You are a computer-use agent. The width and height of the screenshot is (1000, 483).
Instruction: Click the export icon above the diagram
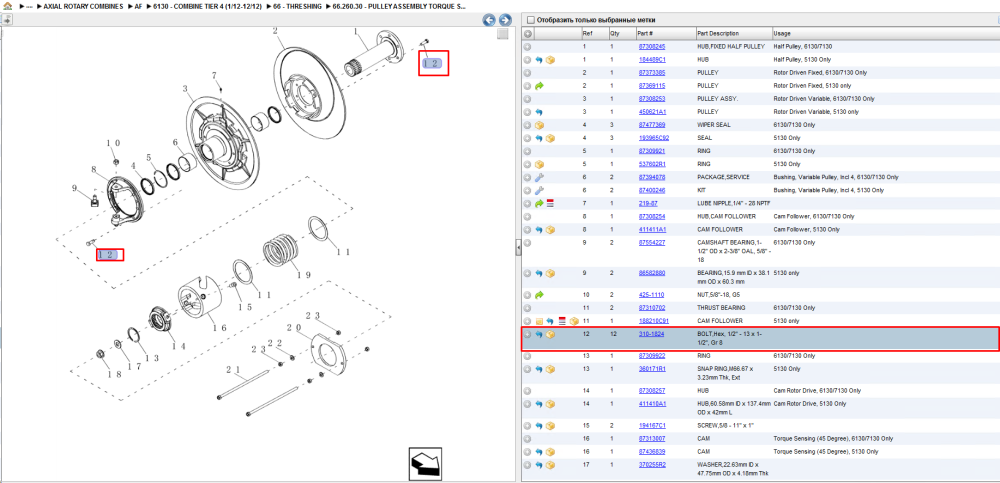tap(6, 20)
